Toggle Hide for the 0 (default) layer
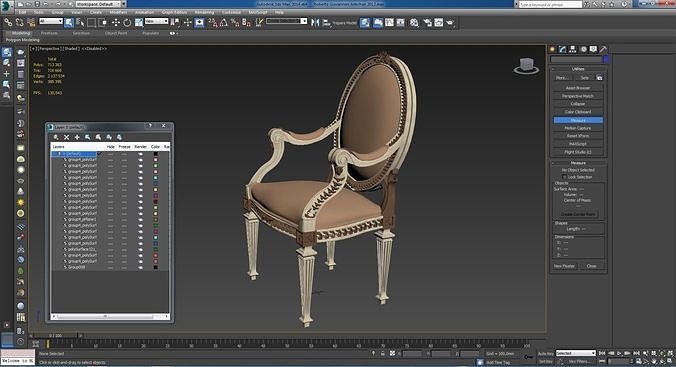Screen dimensions: 676x367 click(110, 154)
